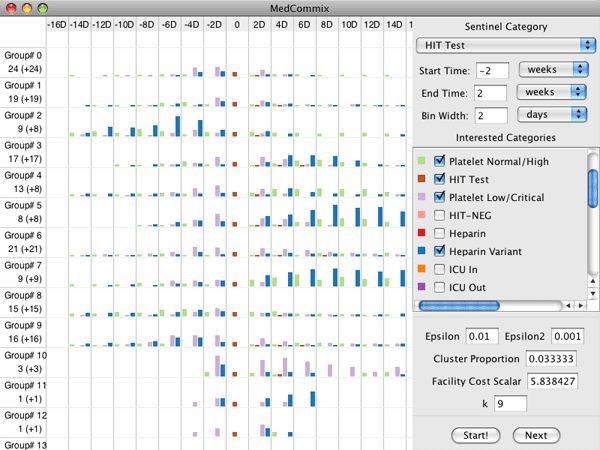Click the scroll right arrow of categories list

pyautogui.click(x=581, y=305)
